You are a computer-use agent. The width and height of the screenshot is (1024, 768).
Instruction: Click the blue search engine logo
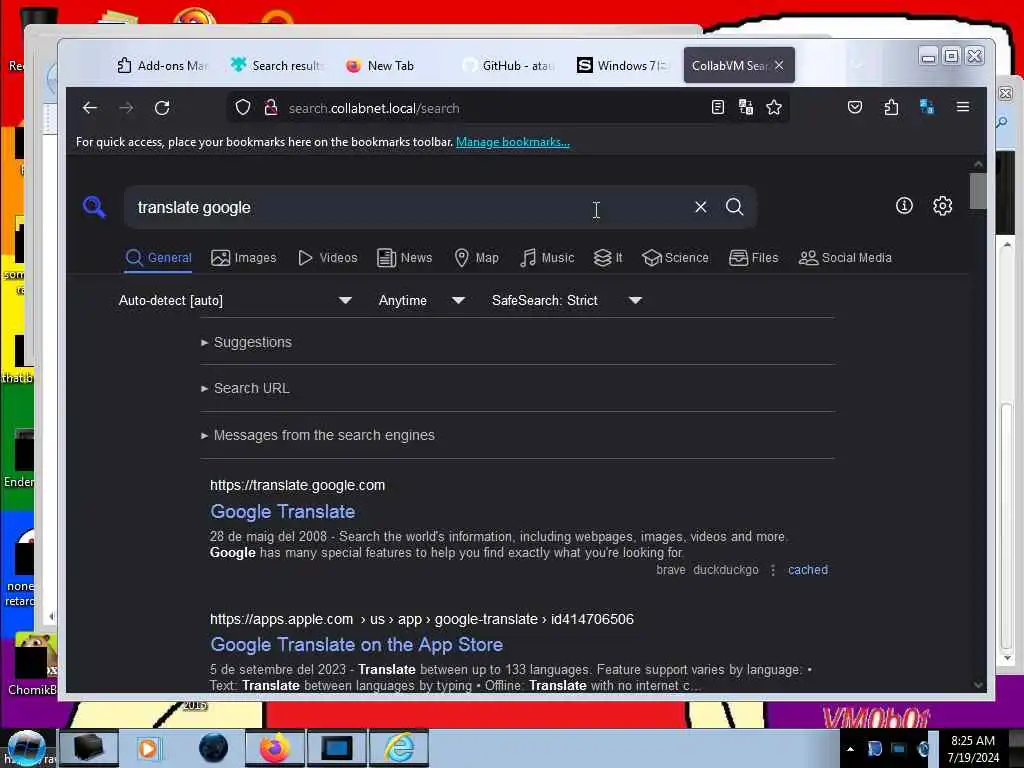[94, 207]
